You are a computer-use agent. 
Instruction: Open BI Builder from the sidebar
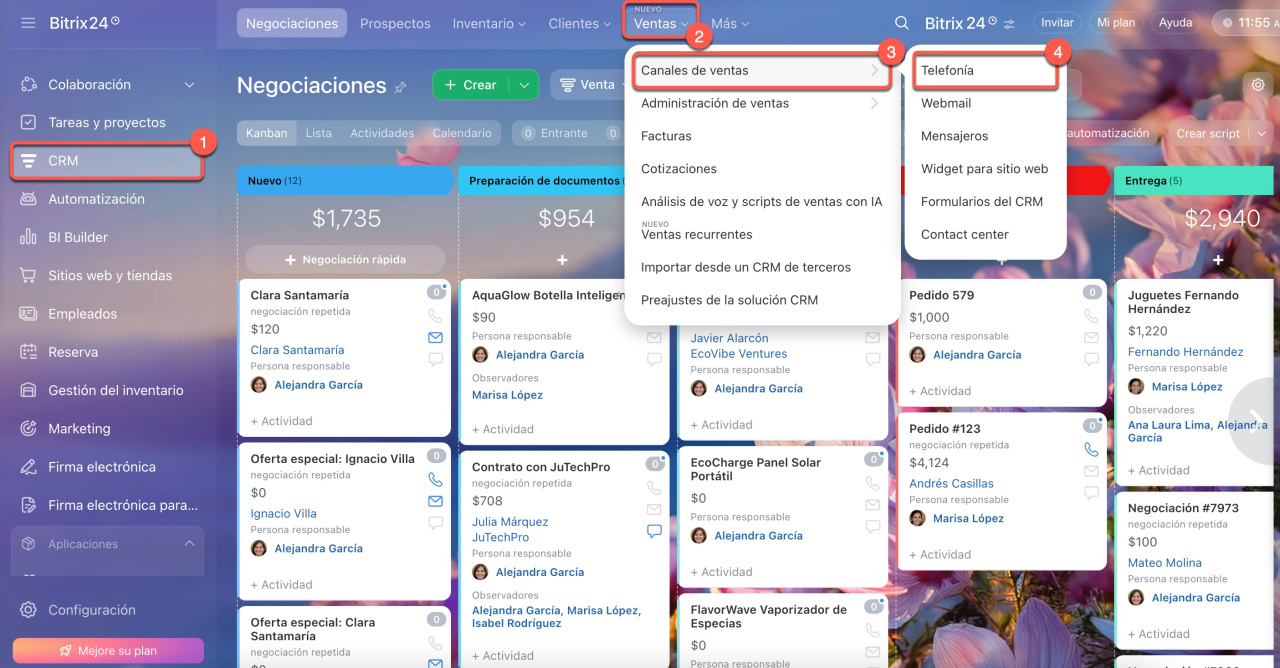(78, 237)
